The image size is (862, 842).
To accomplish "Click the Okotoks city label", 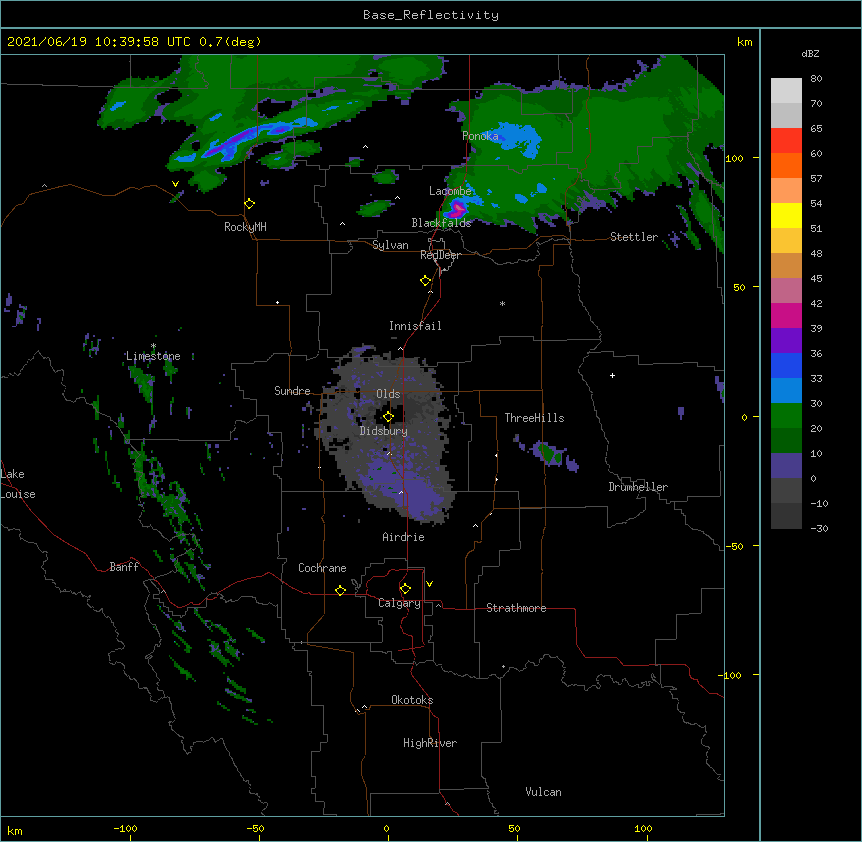I will tap(412, 700).
